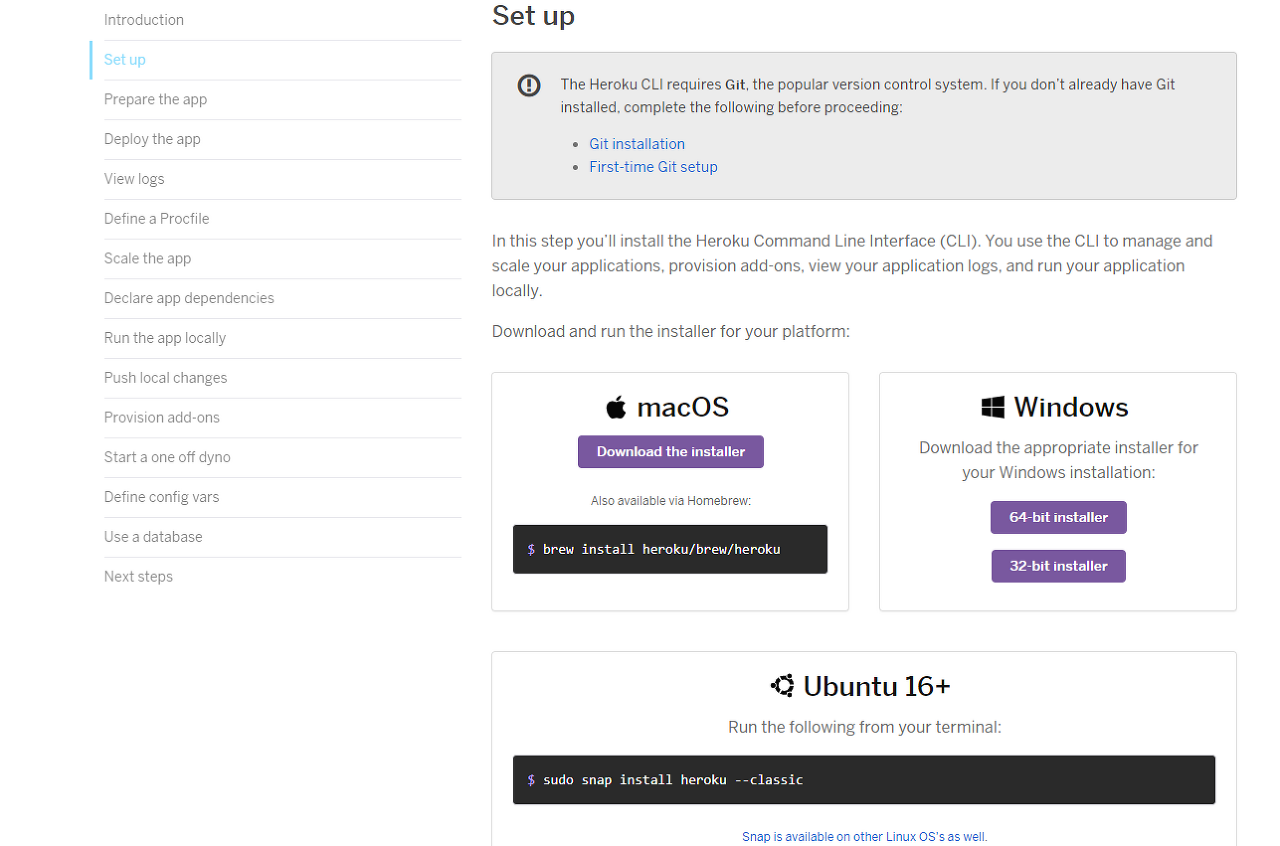Click 'Also available via Homebrew:' text
The width and height of the screenshot is (1280, 846).
(x=671, y=501)
